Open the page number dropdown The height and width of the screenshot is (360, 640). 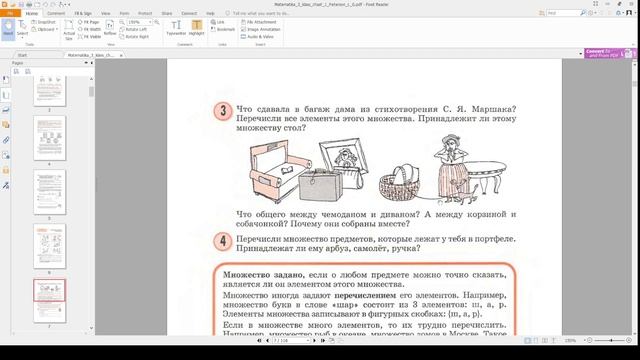(x=308, y=340)
